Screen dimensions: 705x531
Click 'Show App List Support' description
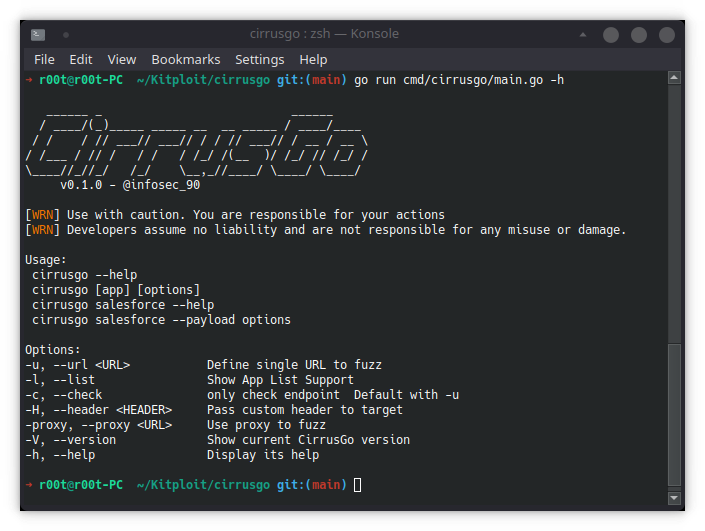pyautogui.click(x=280, y=380)
